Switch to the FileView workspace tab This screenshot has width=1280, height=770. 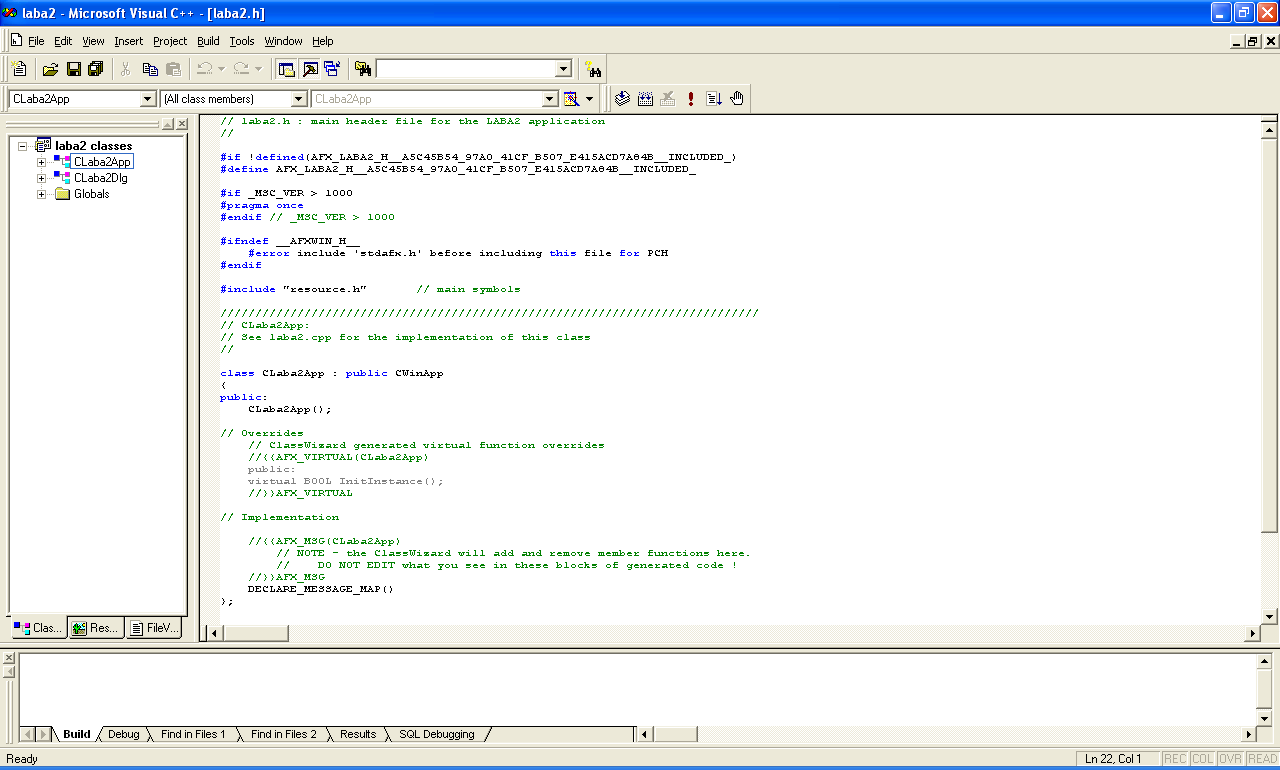(154, 628)
